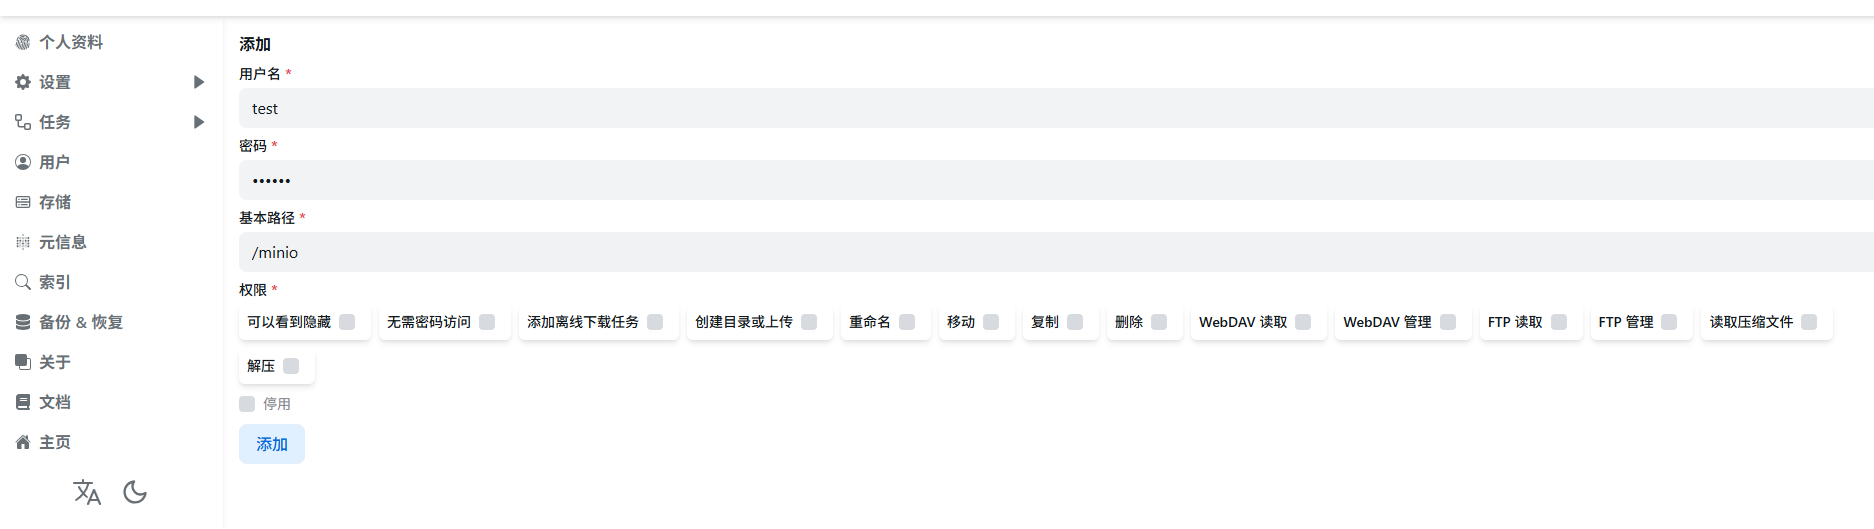The image size is (1874, 529).
Task: Toggle dark mode with the moon icon
Action: (135, 492)
